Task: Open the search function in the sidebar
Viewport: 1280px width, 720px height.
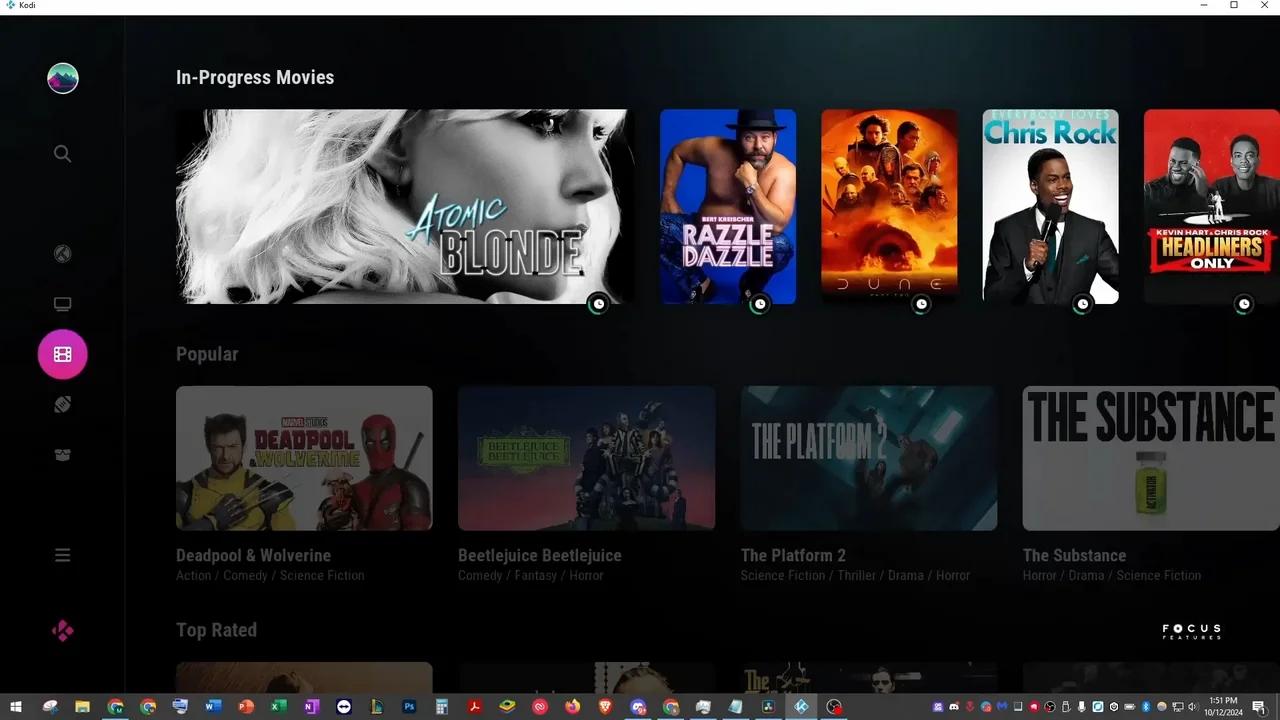Action: point(62,153)
